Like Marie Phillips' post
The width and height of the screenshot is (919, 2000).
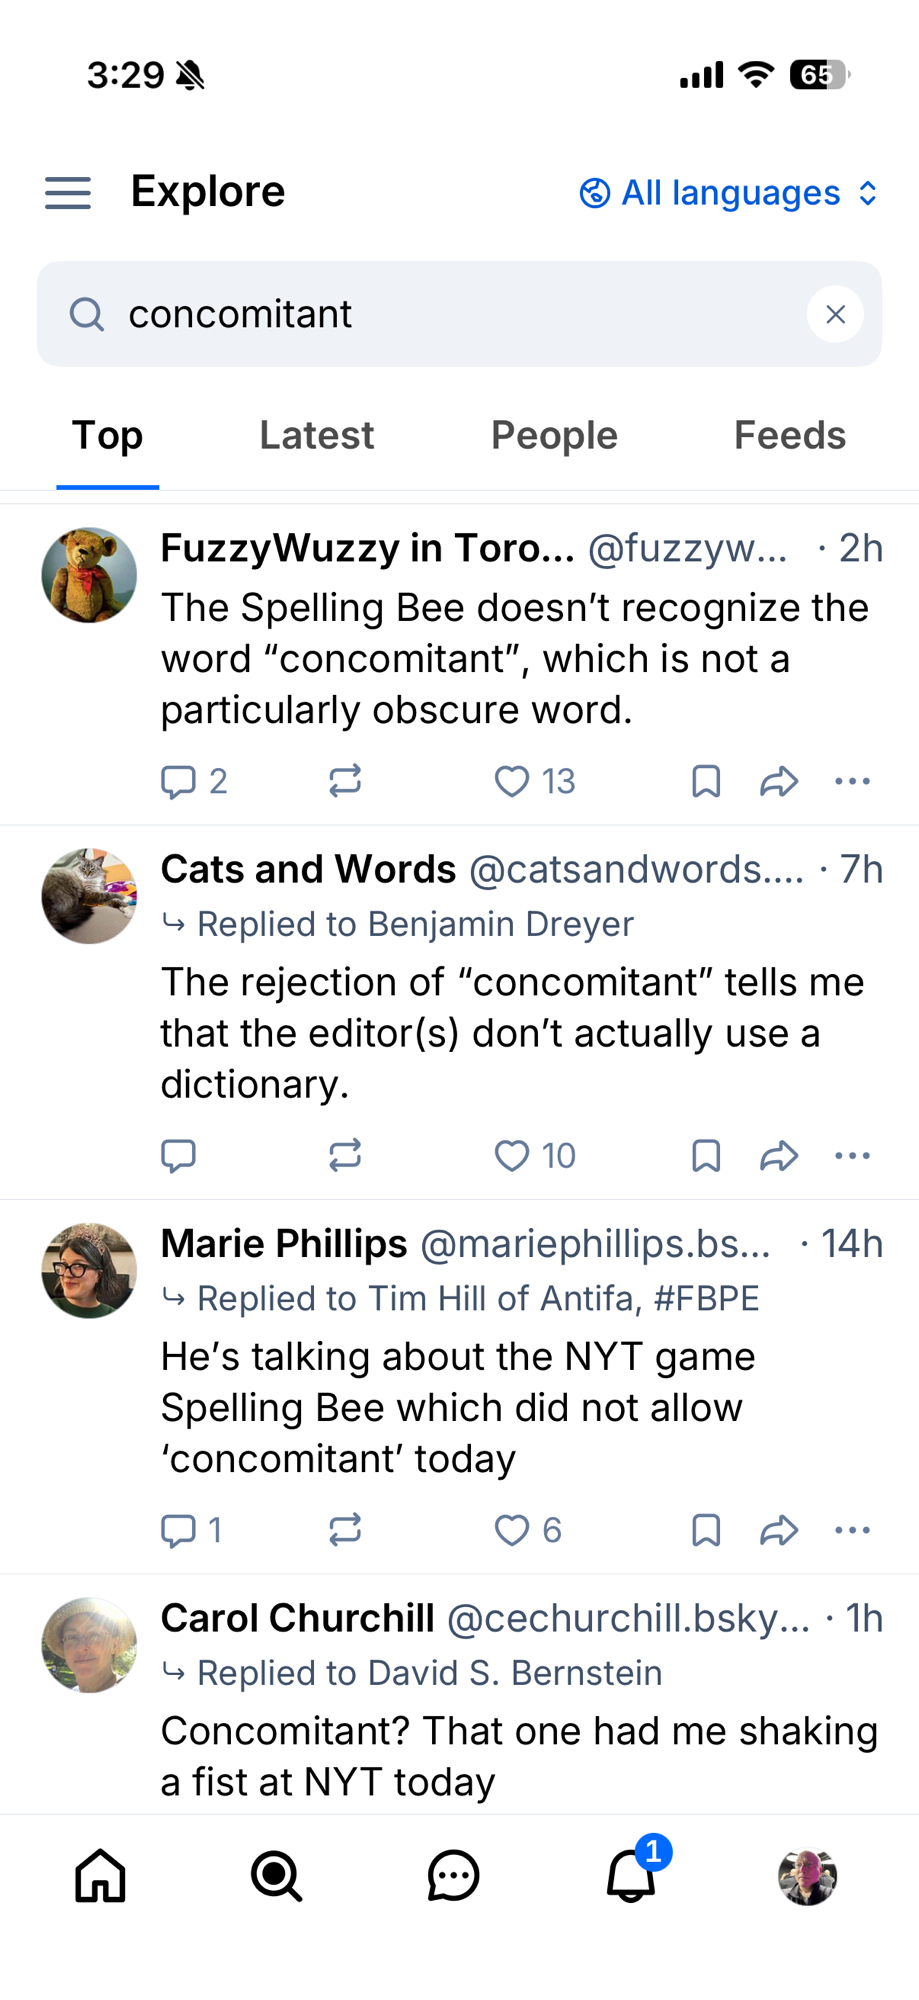point(512,1530)
